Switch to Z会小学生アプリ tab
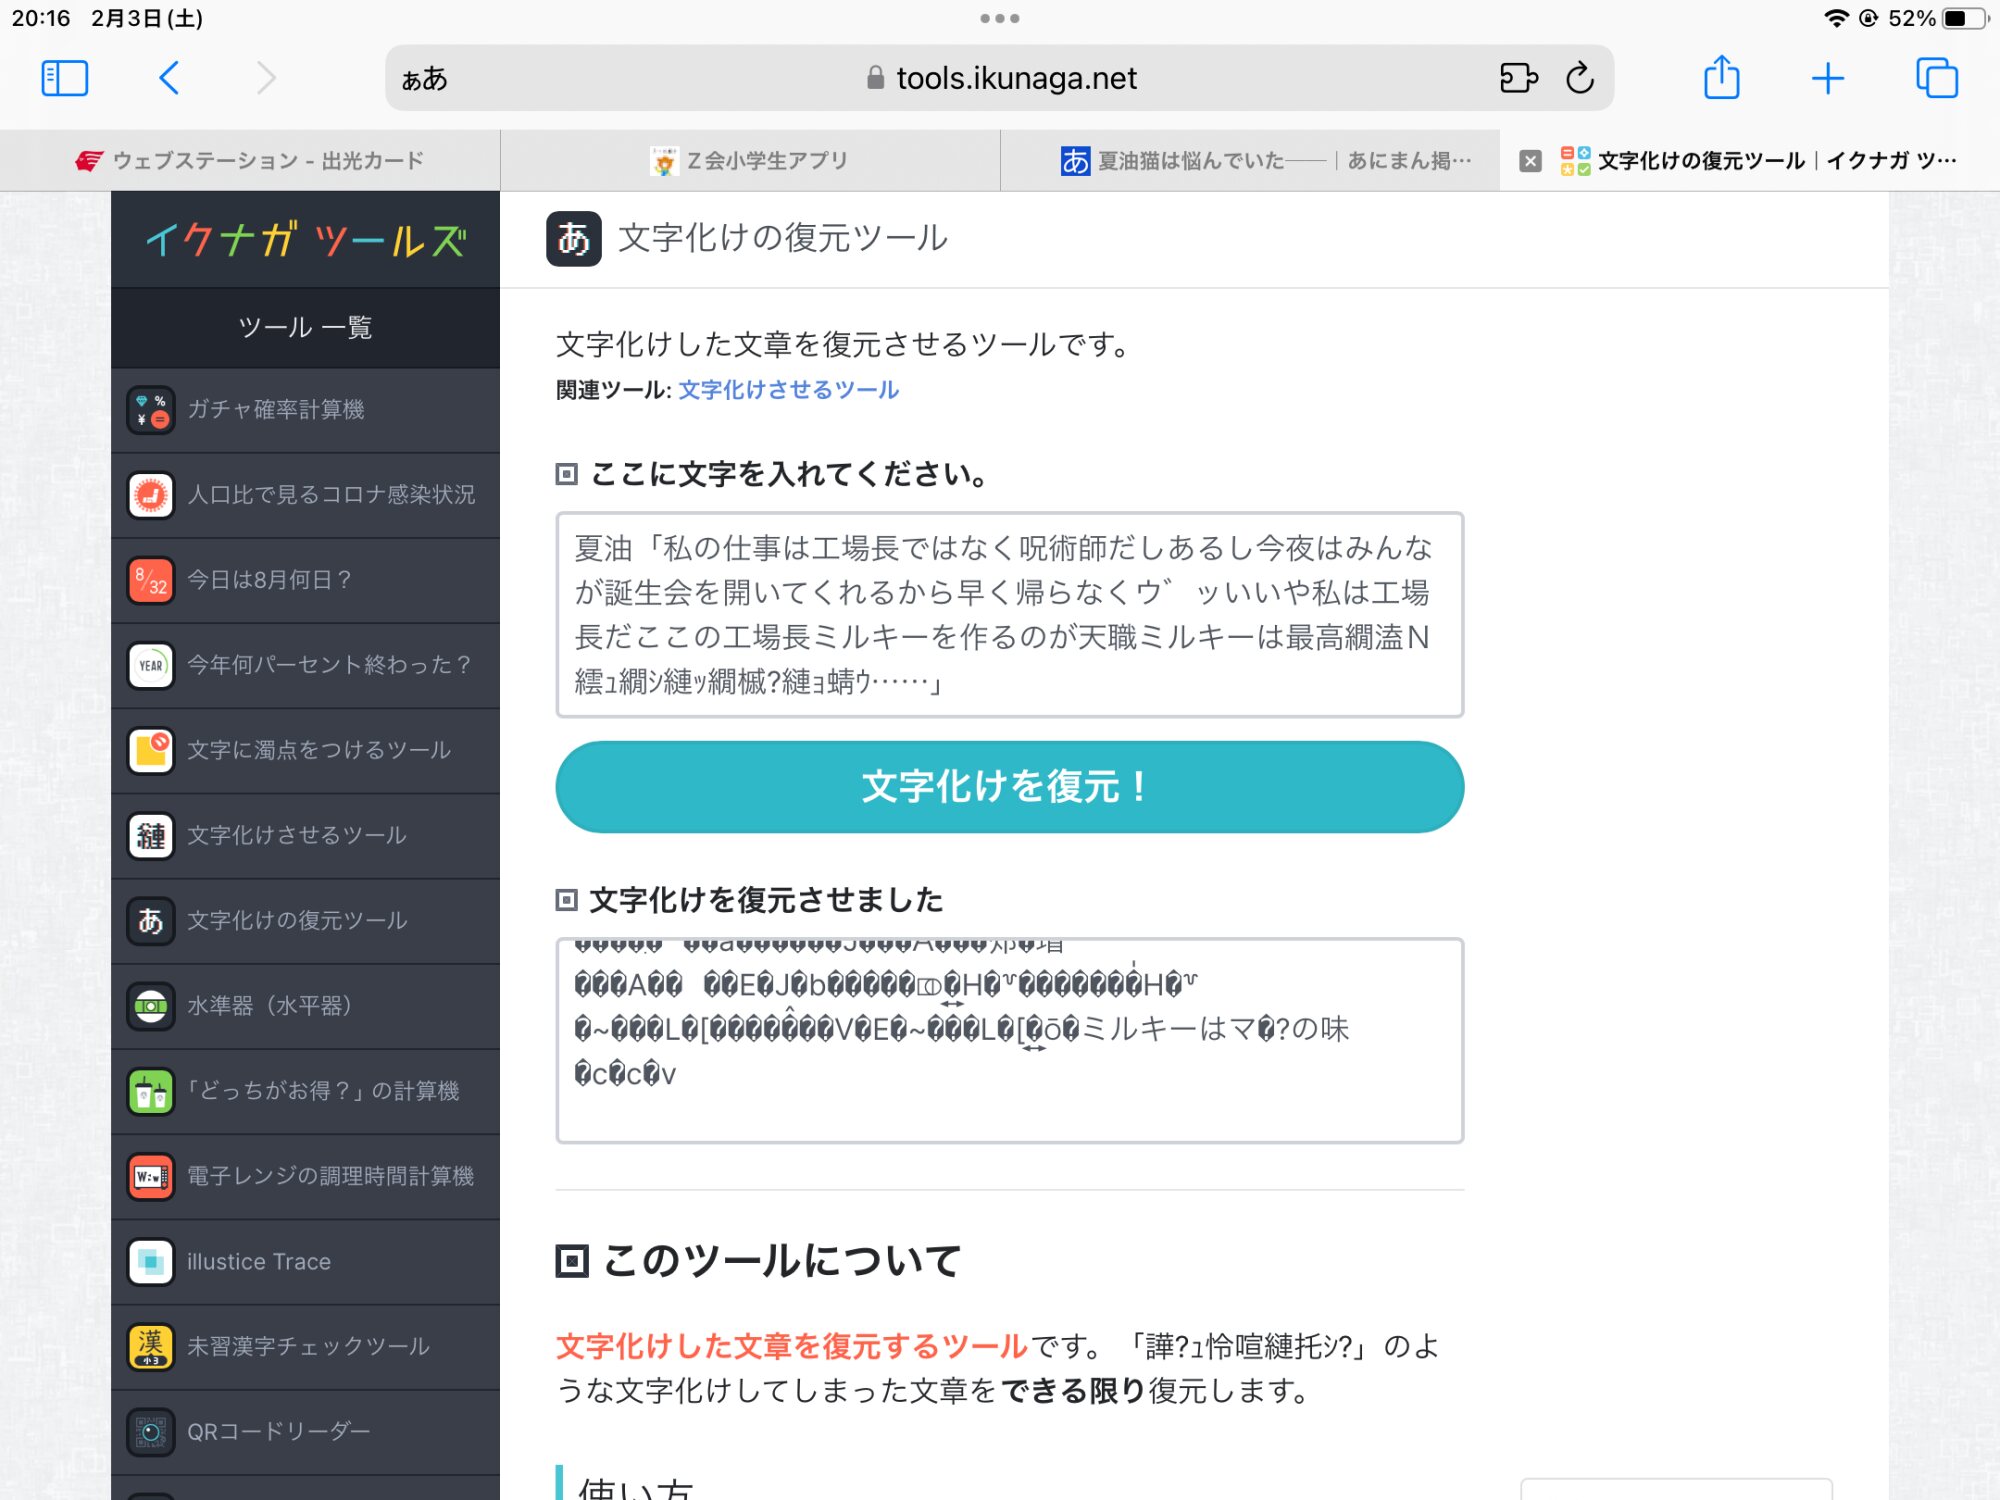2000x1500 pixels. pos(750,160)
